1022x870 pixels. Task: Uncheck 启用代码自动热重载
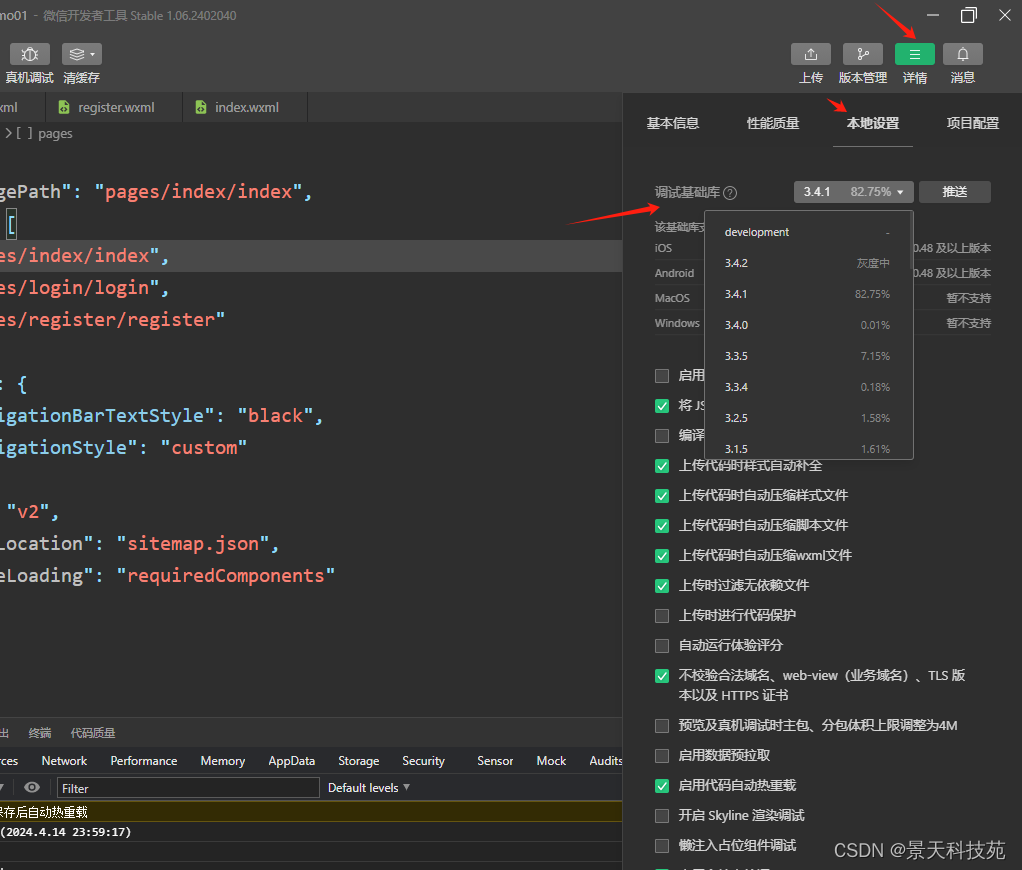[662, 786]
